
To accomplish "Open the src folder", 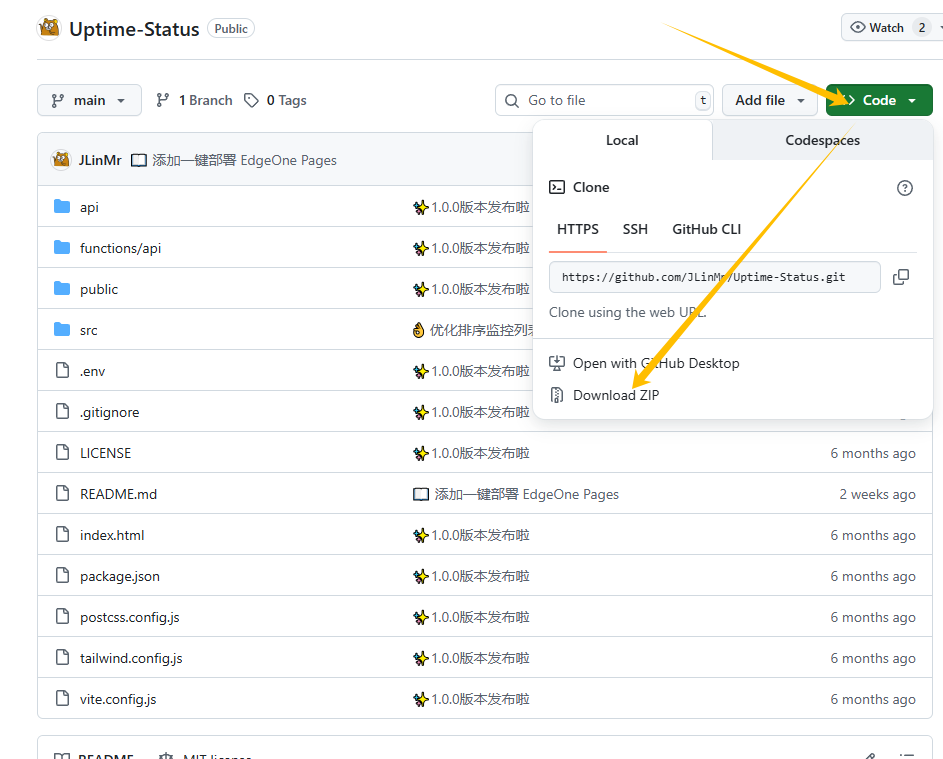I will click(x=88, y=330).
